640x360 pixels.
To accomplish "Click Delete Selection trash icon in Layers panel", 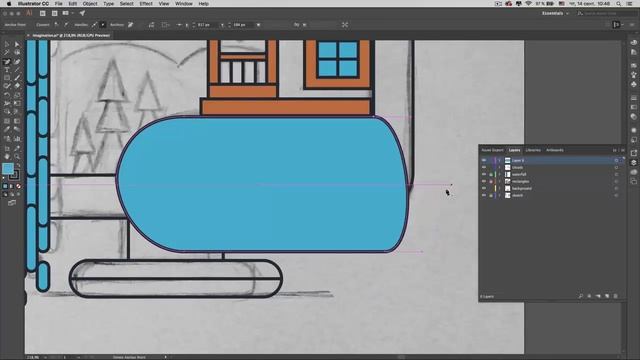I will 616,296.
